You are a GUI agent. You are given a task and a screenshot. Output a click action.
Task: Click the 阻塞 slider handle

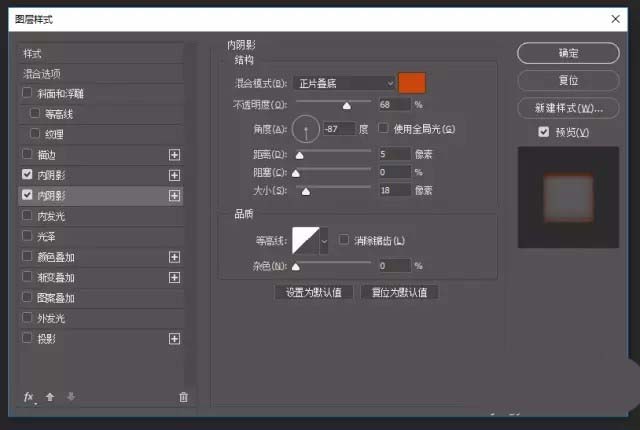pyautogui.click(x=296, y=173)
